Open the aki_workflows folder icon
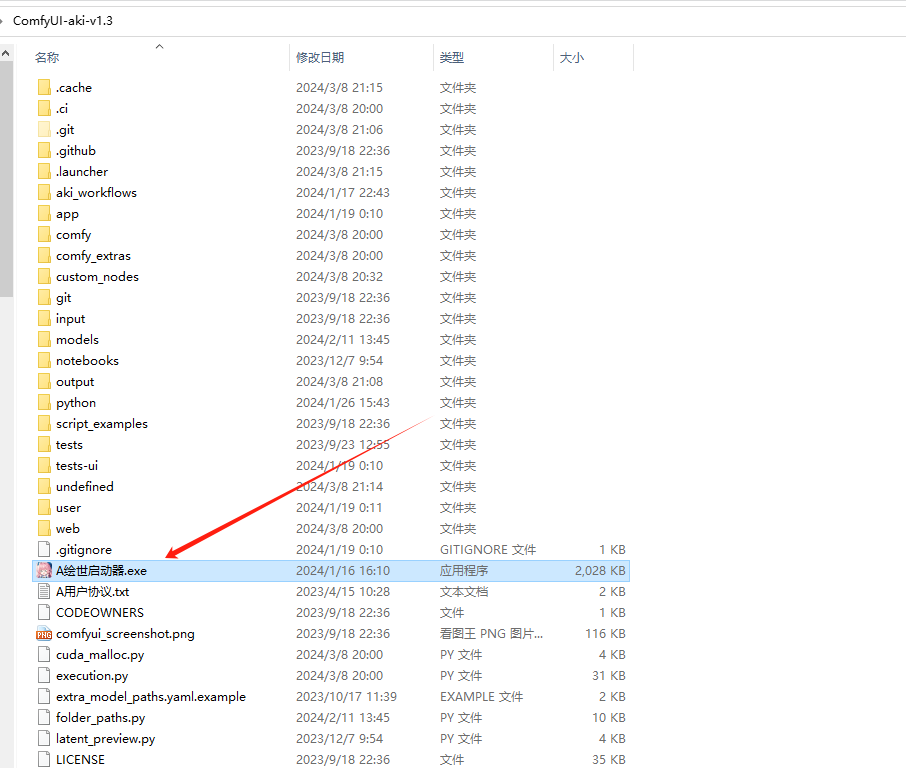 (x=45, y=192)
